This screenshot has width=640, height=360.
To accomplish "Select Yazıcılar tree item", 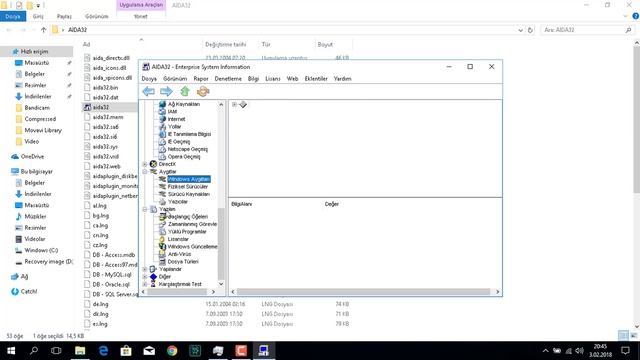I will (178, 202).
